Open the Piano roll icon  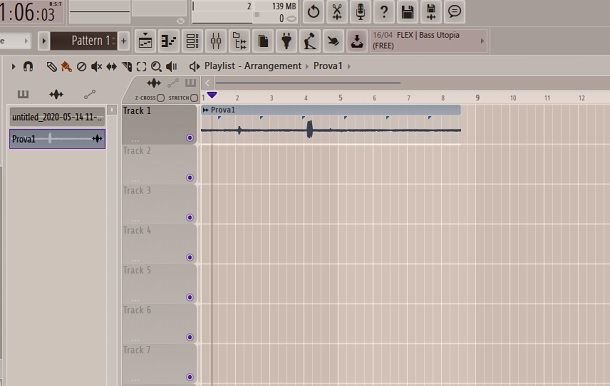[168, 41]
